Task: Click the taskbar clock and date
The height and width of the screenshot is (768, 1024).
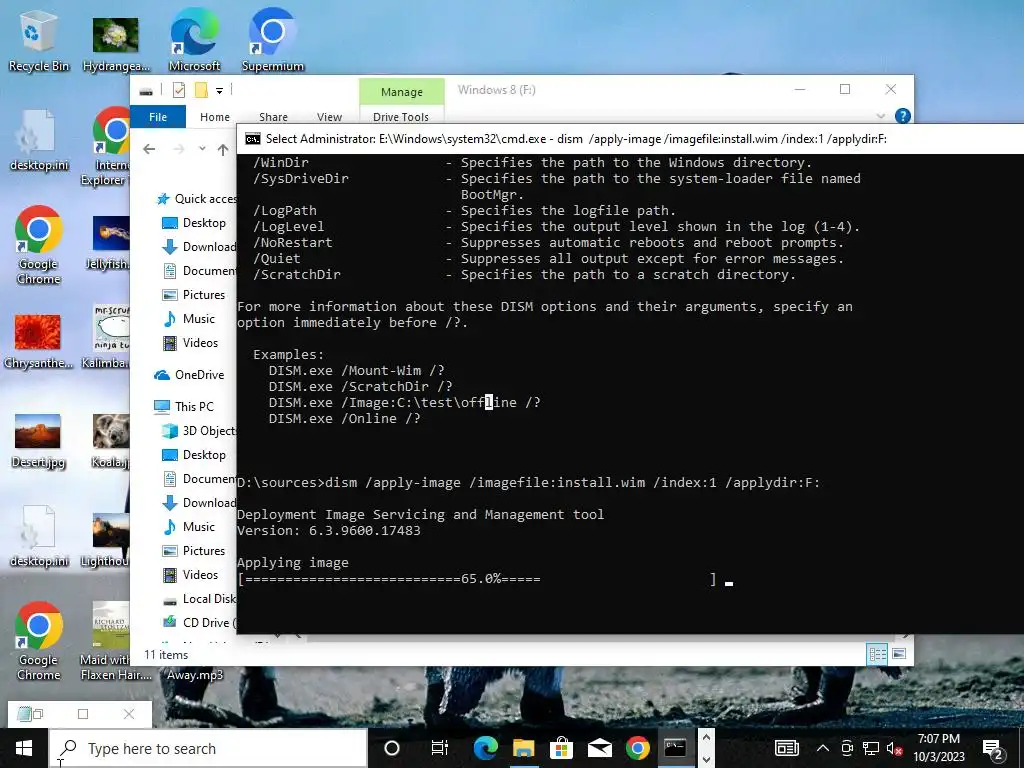Action: click(x=938, y=748)
